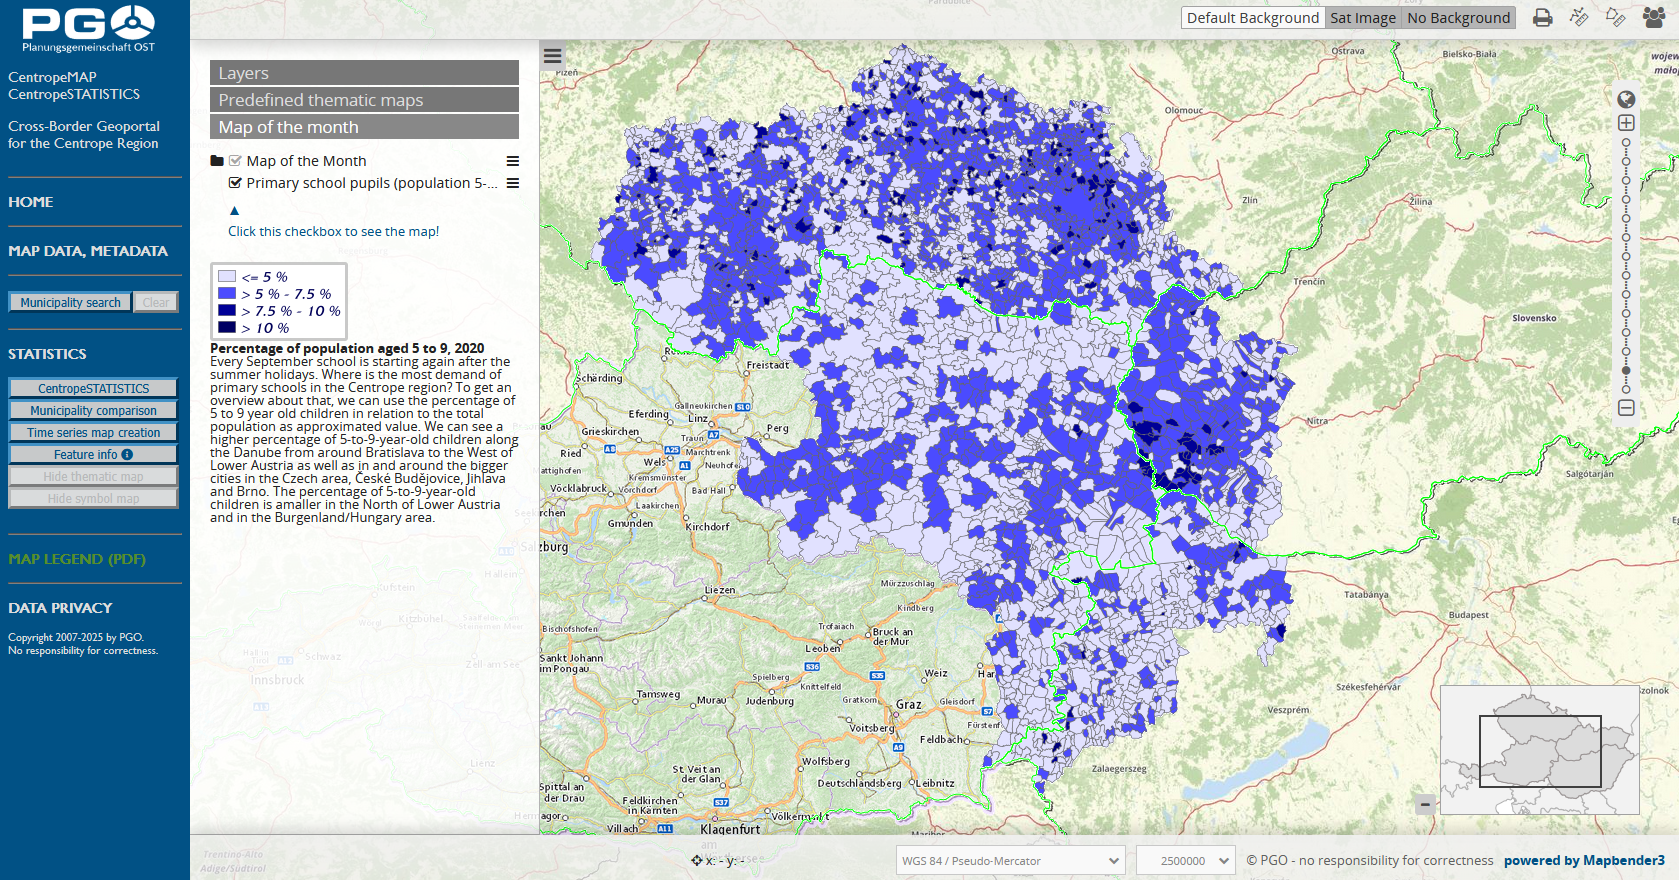Click the Feature info icon
Image resolution: width=1679 pixels, height=880 pixels.
coord(127,454)
